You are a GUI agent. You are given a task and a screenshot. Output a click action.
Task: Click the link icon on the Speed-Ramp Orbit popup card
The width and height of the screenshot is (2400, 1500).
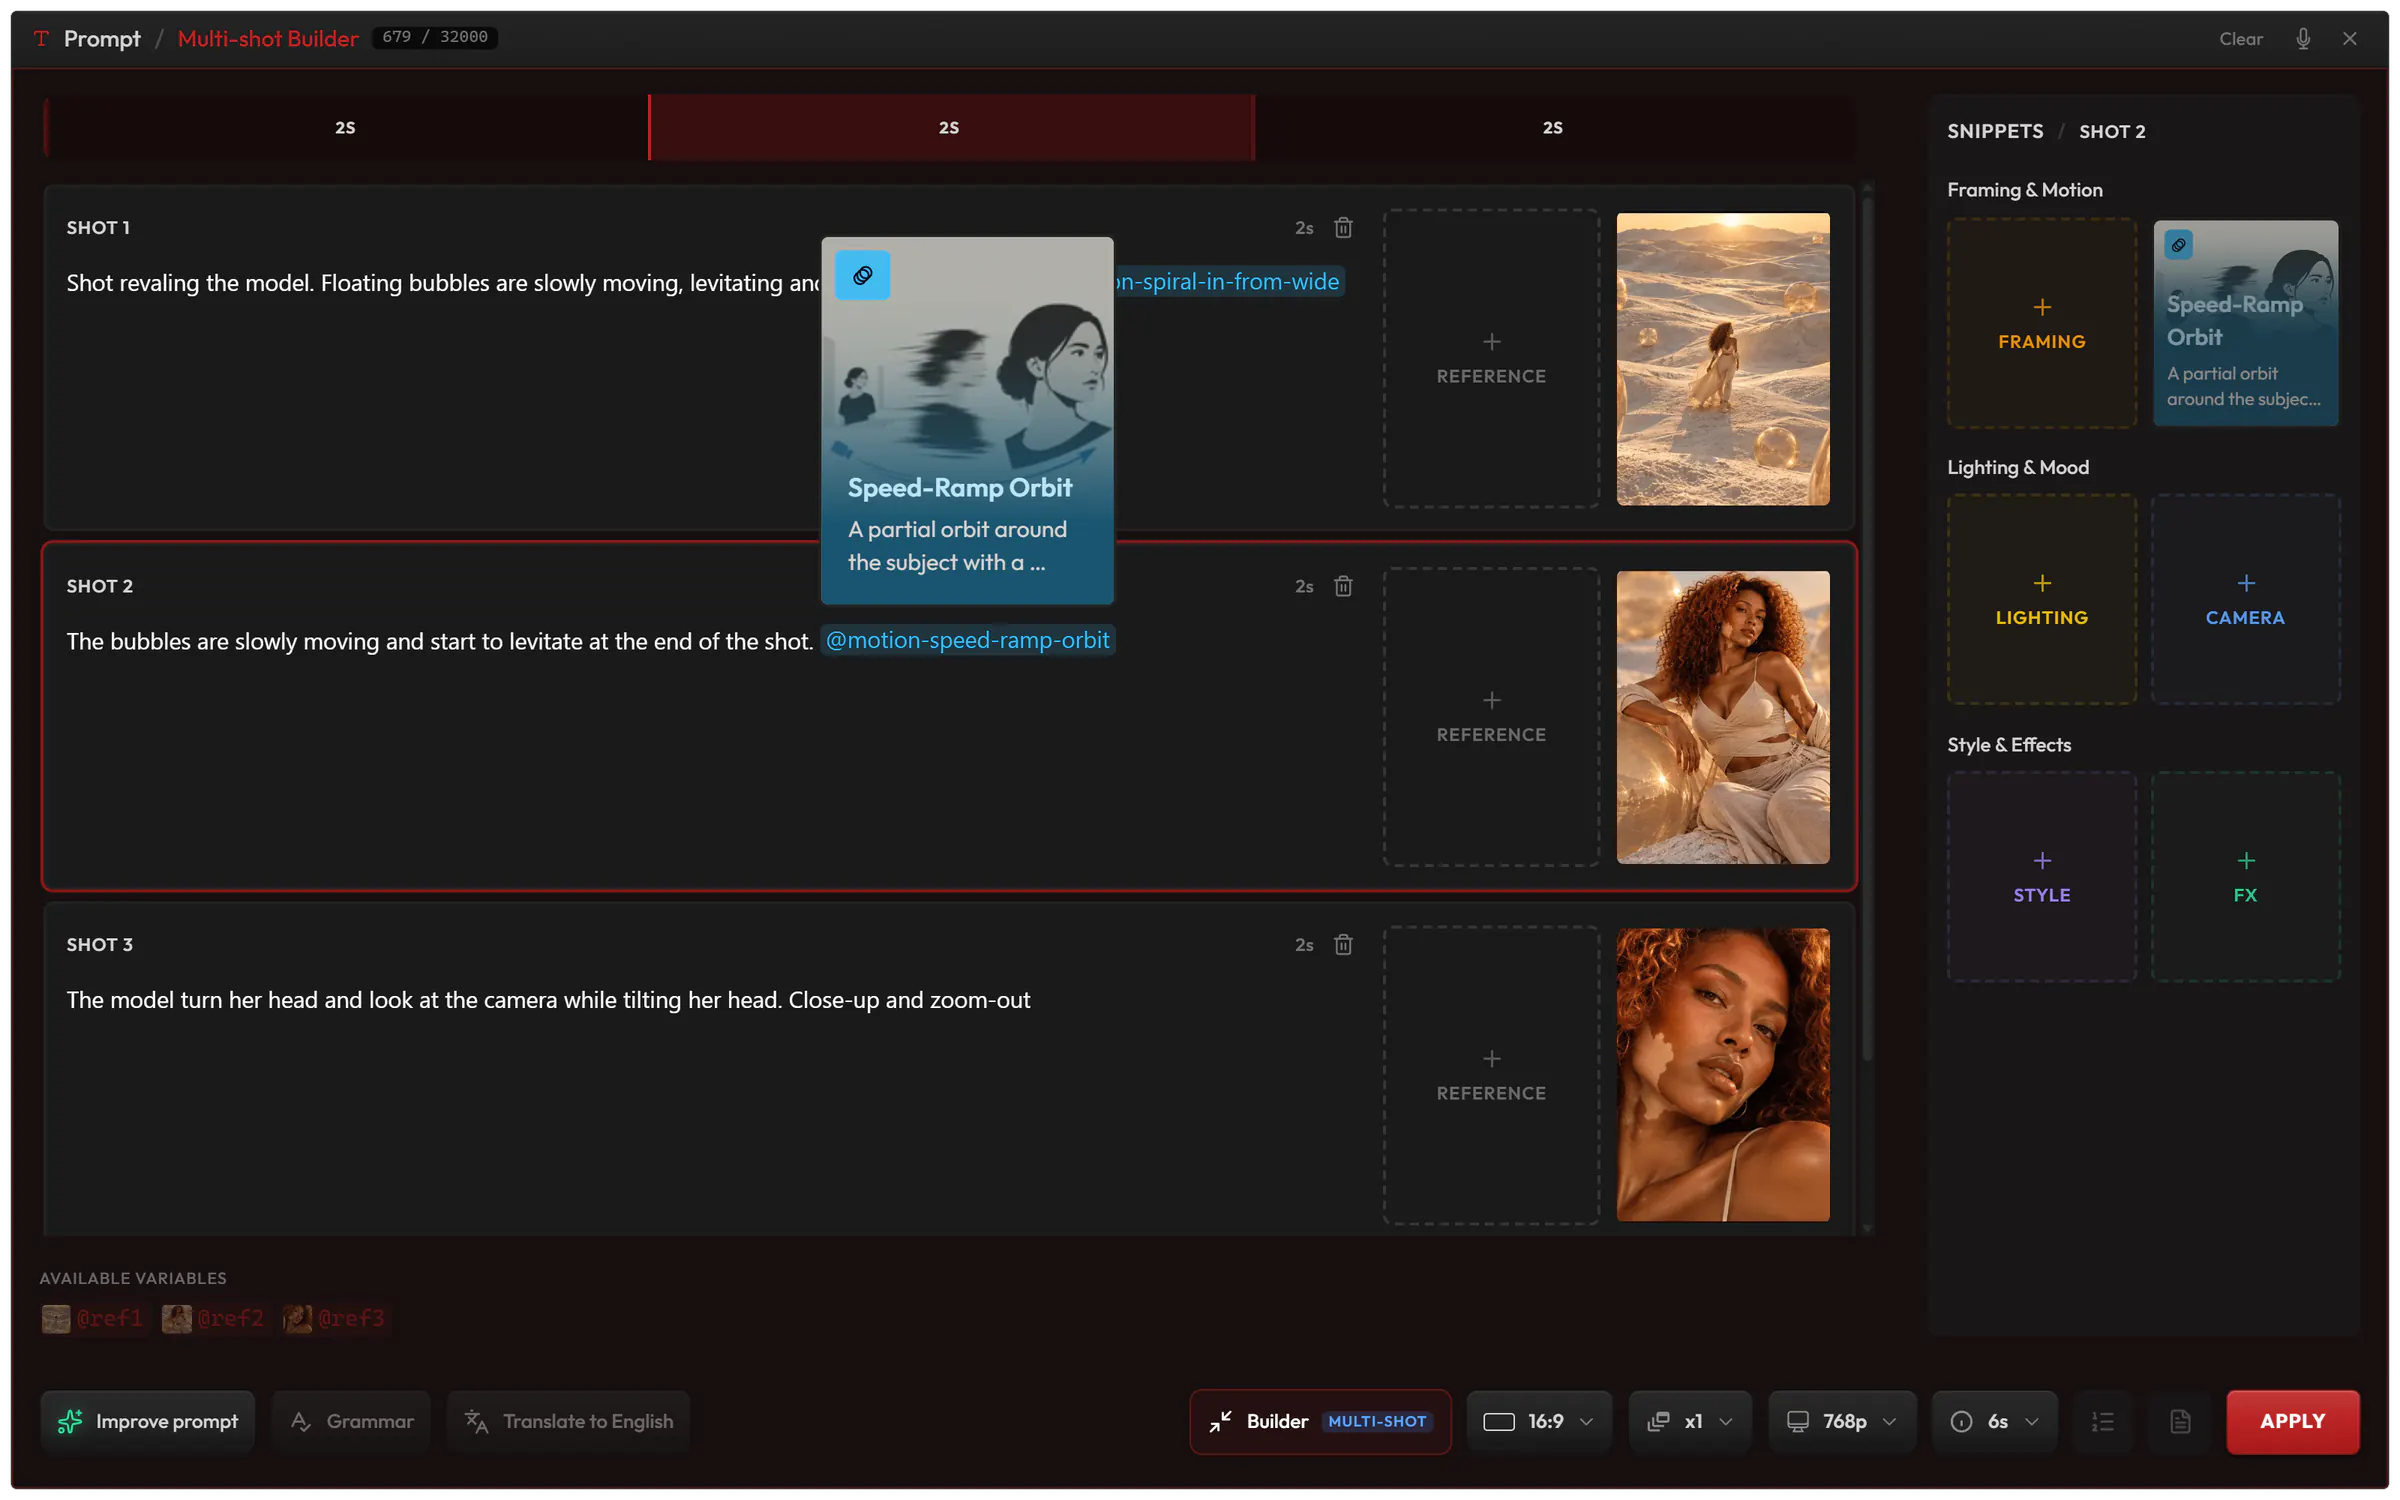point(862,275)
